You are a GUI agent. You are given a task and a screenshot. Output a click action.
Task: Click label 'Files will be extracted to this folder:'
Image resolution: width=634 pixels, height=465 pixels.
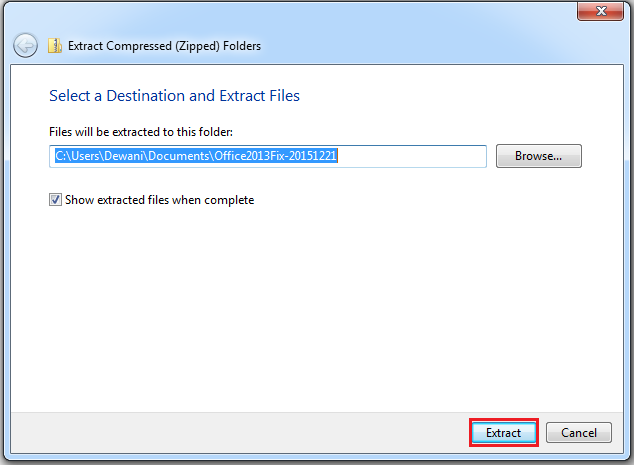click(x=141, y=132)
